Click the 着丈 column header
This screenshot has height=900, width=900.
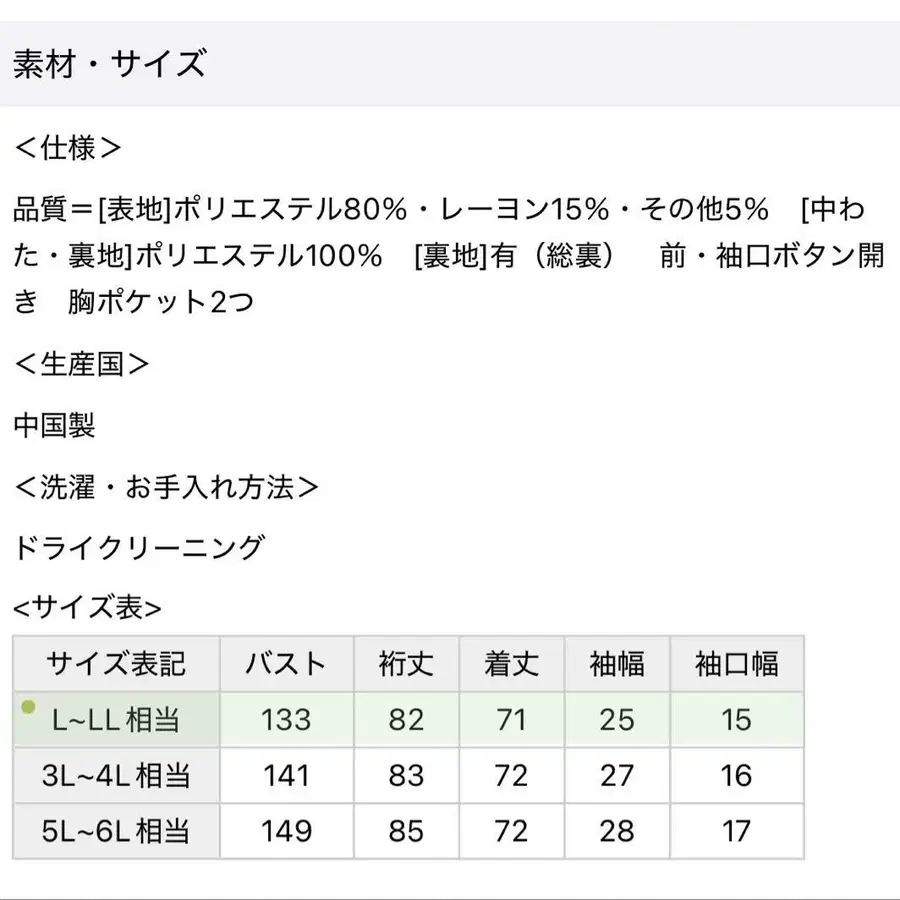point(511,664)
